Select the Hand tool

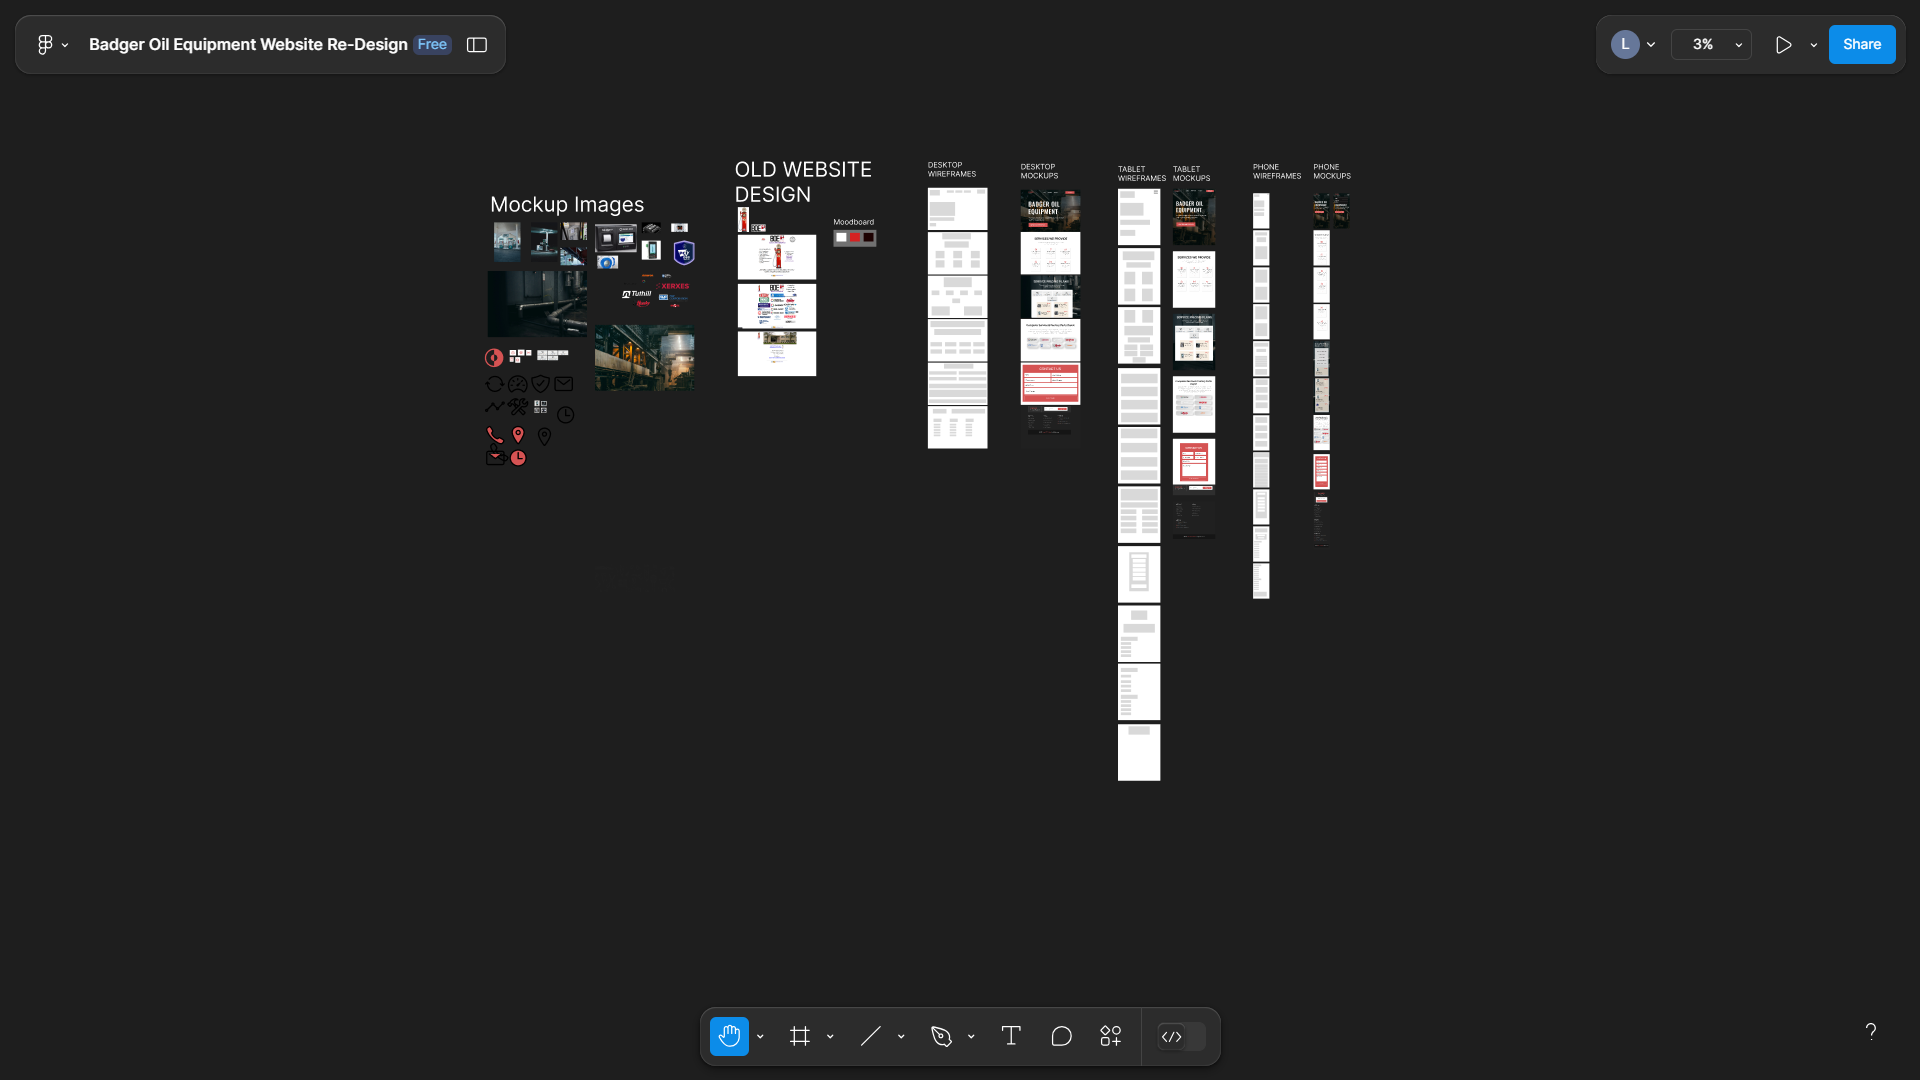click(729, 1037)
